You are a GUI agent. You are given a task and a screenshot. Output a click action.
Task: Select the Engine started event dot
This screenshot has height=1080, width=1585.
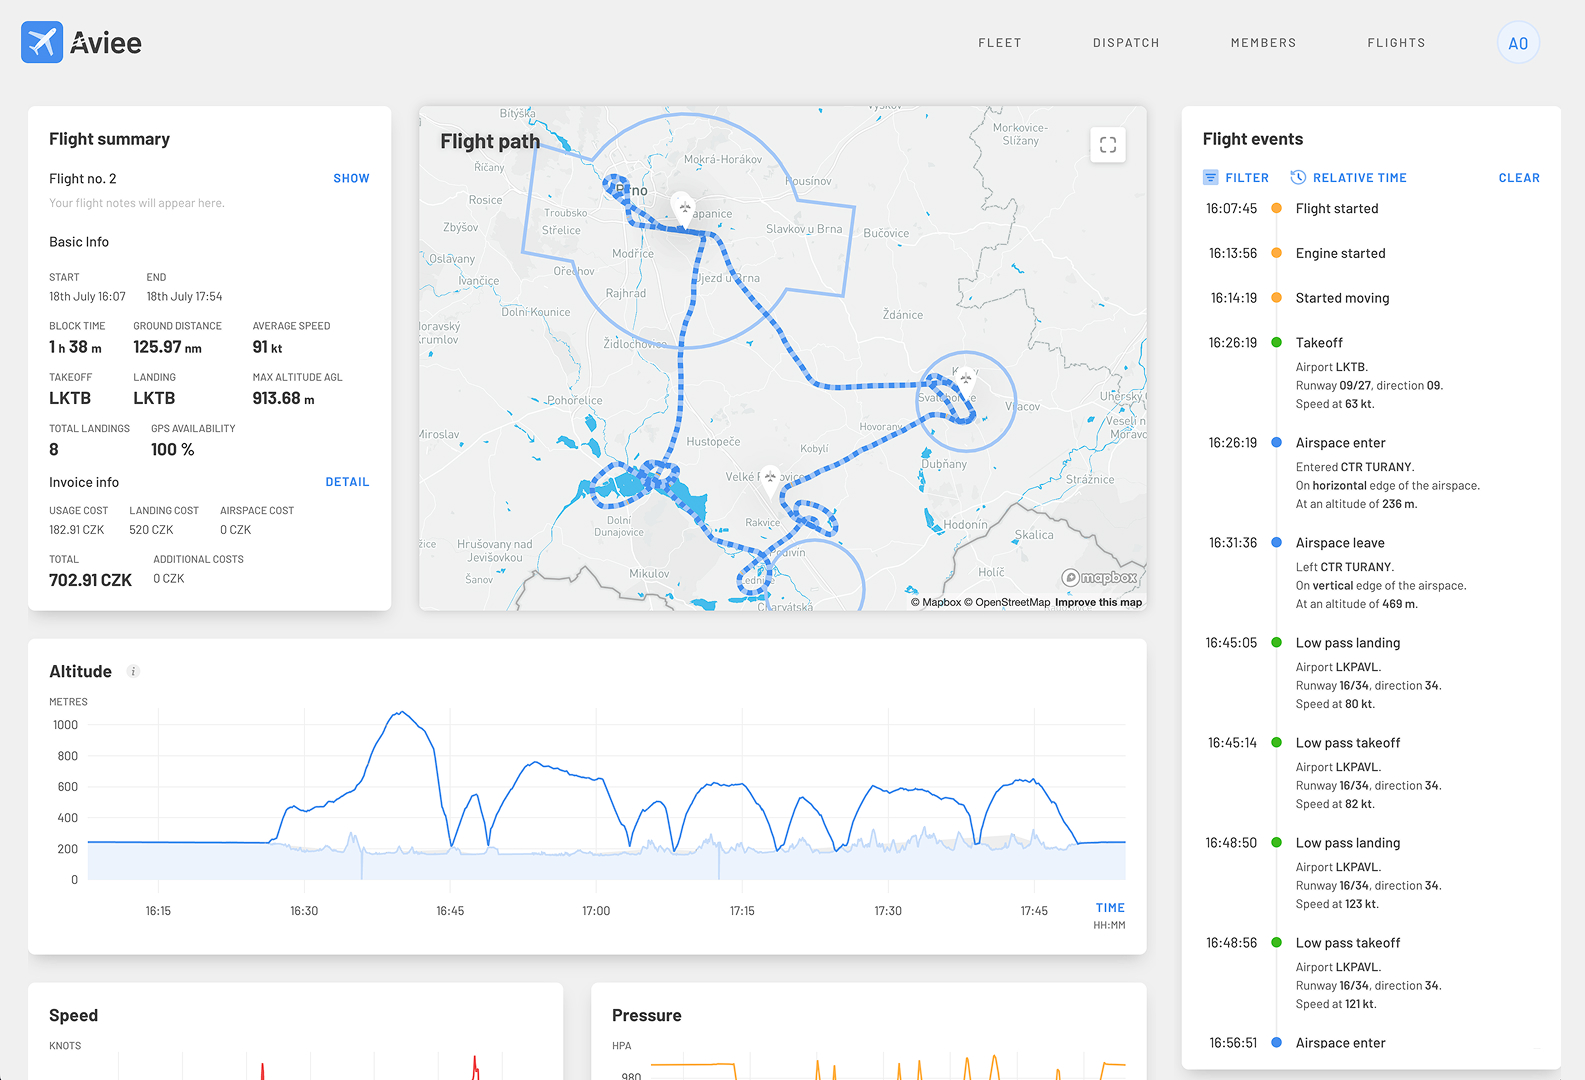tap(1276, 253)
